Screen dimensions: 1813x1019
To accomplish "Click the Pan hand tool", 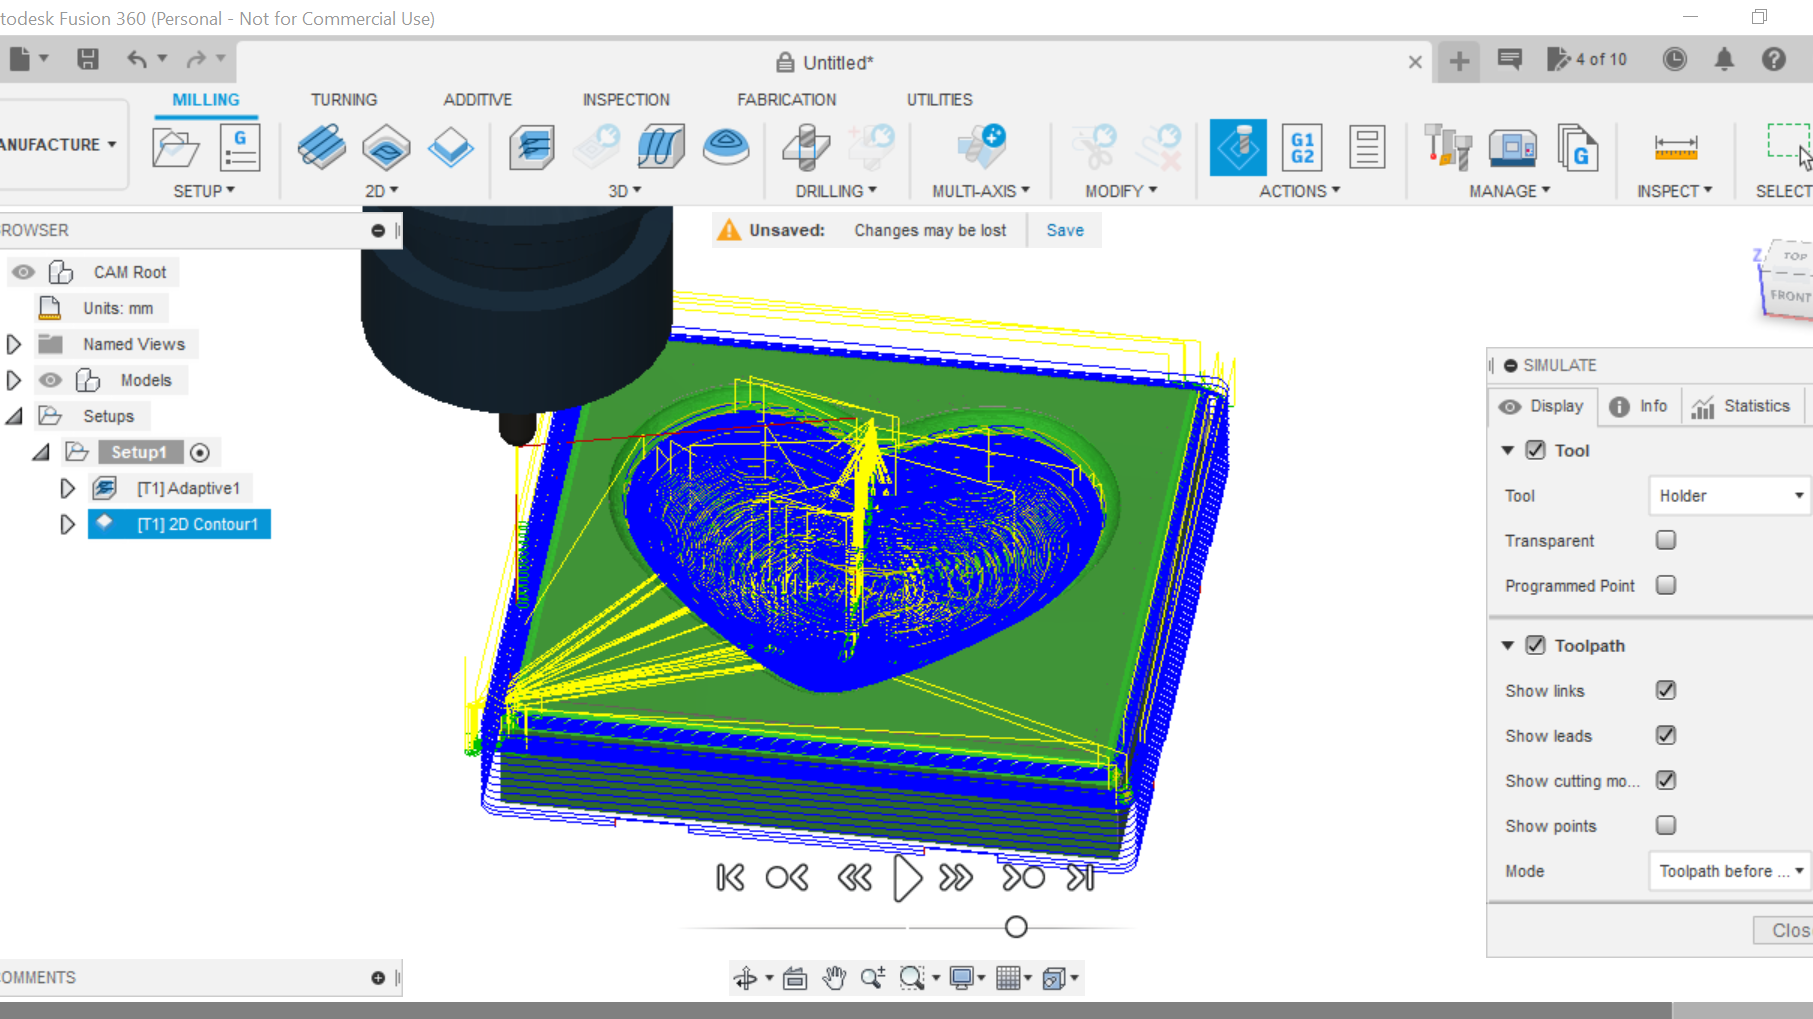I will pyautogui.click(x=834, y=978).
